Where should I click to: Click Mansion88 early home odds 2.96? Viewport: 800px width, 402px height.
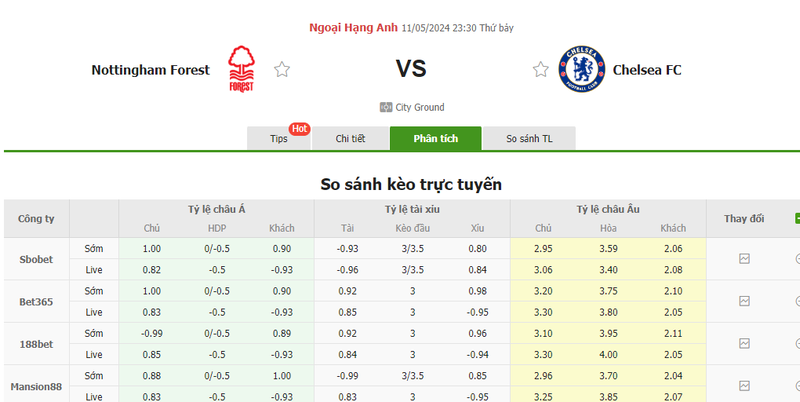(x=543, y=375)
